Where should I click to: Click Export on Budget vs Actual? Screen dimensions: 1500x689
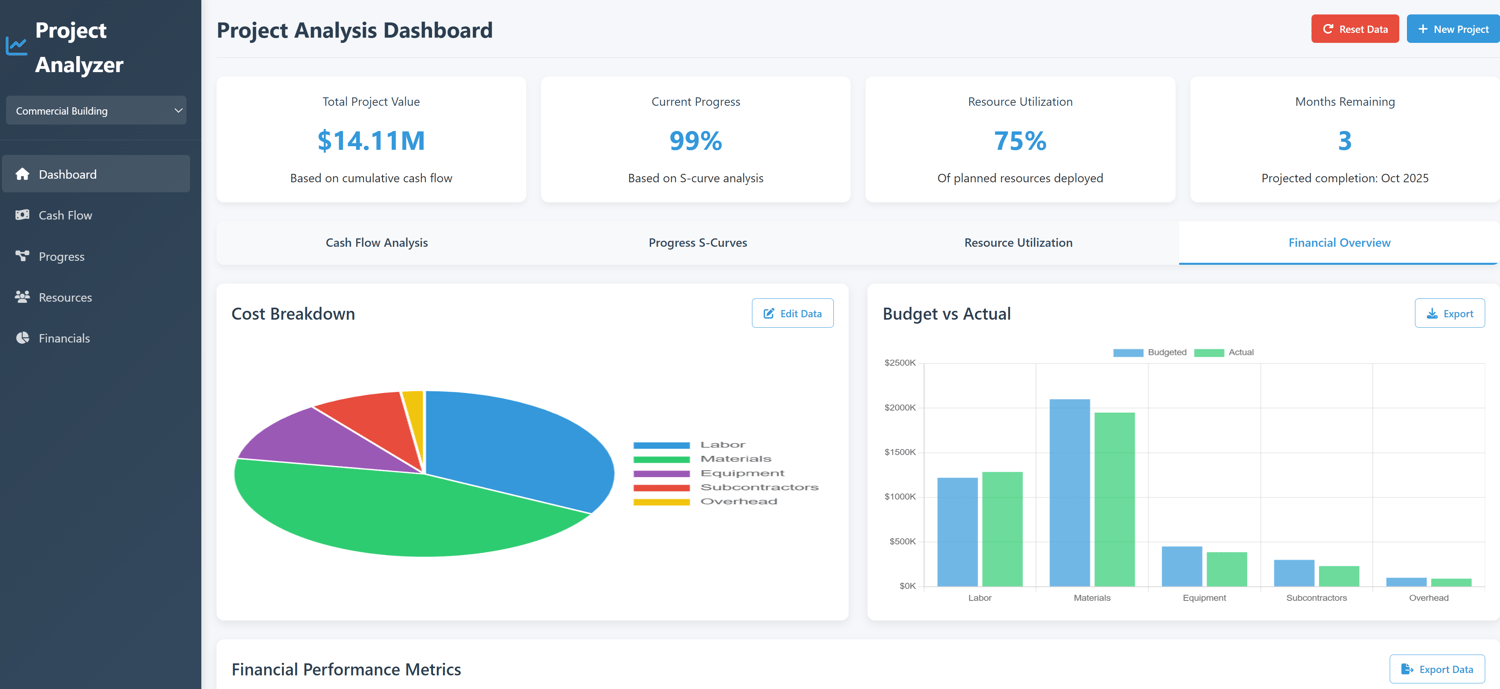(1450, 313)
